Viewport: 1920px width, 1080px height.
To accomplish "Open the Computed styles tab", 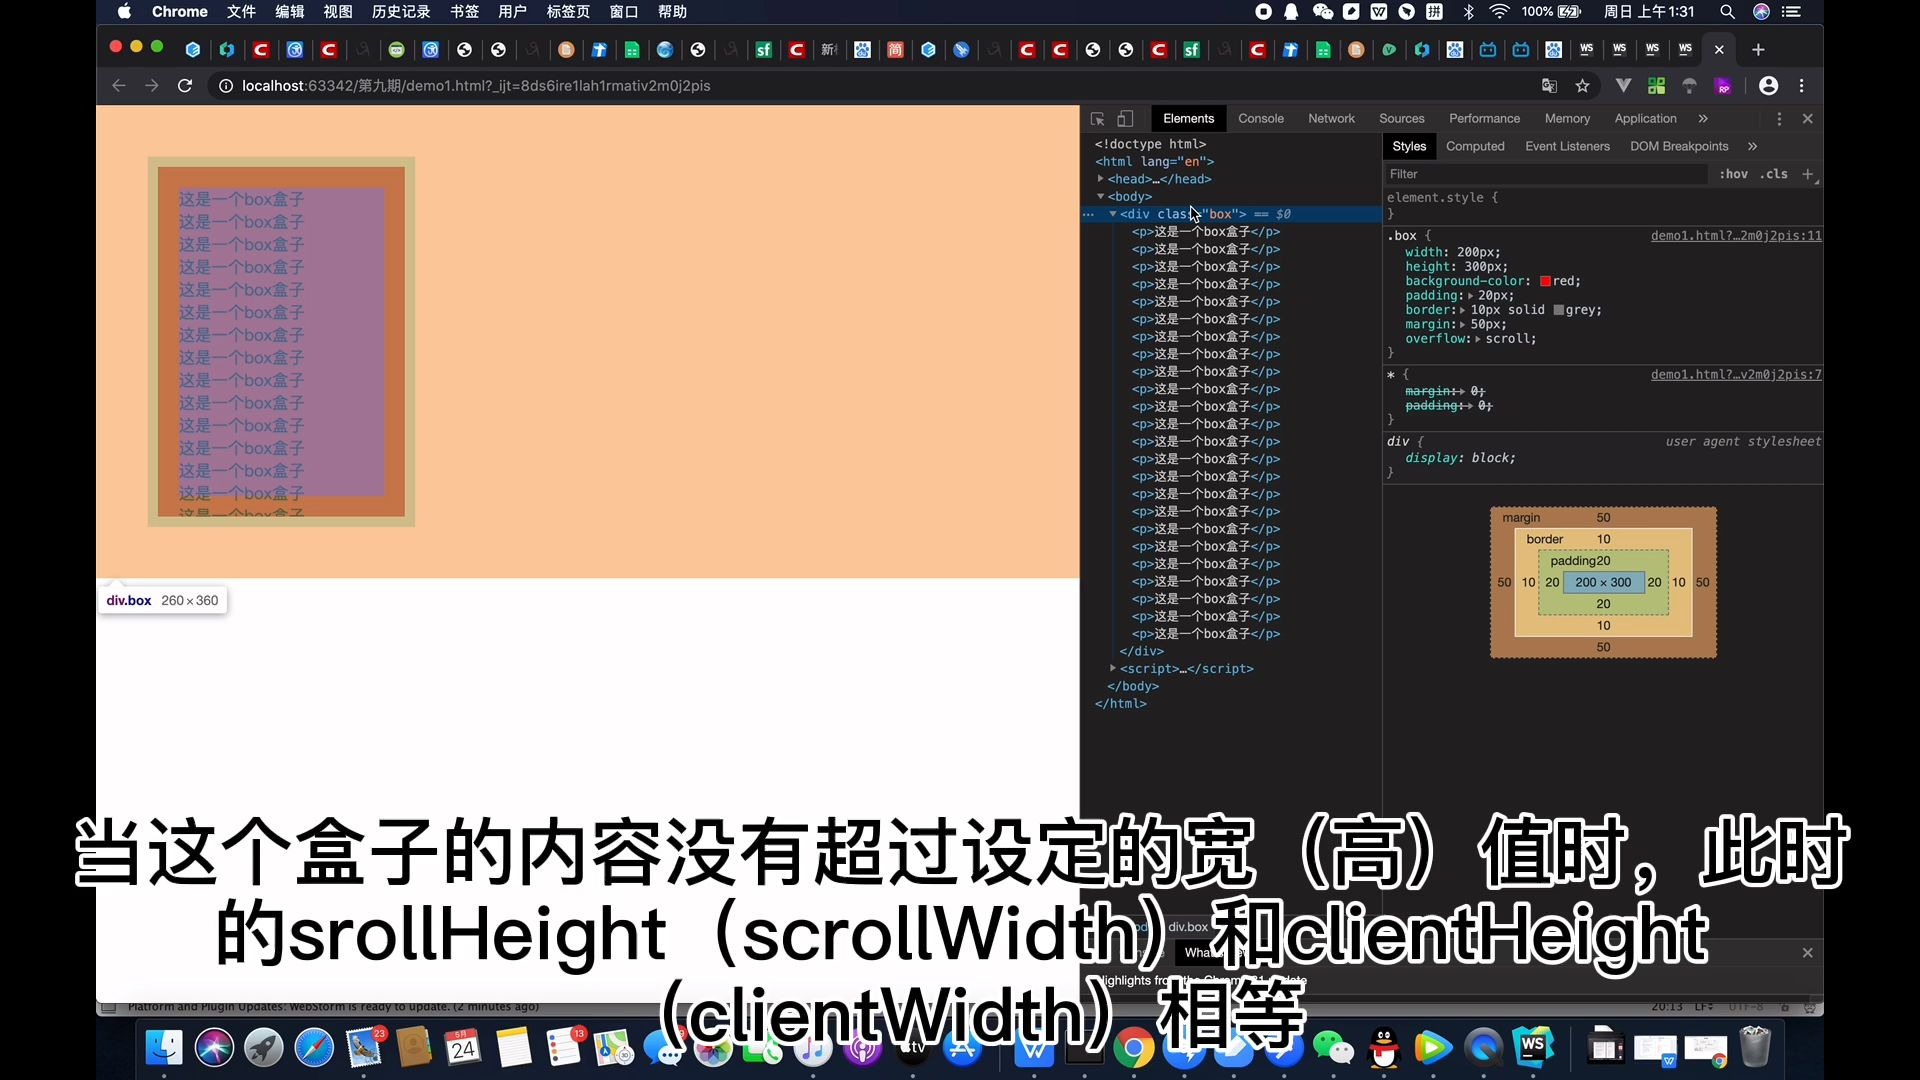I will point(1475,146).
